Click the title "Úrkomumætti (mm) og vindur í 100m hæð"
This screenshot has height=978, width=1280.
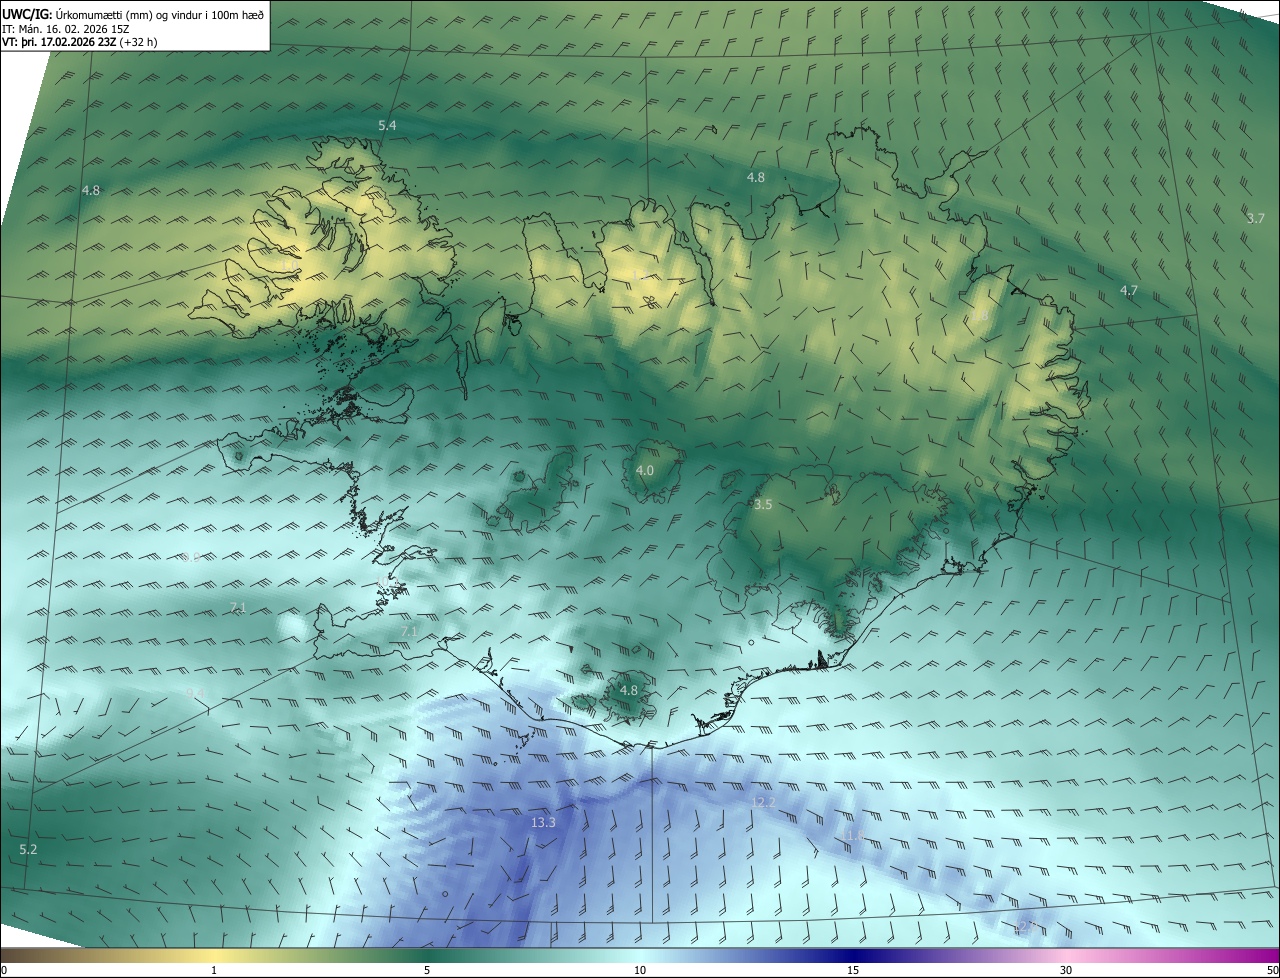point(160,15)
